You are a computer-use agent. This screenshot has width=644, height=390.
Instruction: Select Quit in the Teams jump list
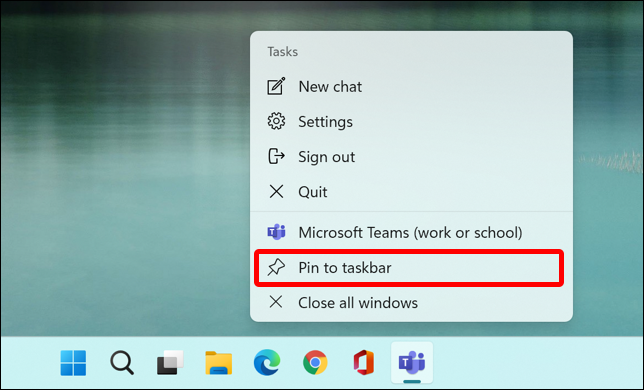tap(411, 192)
